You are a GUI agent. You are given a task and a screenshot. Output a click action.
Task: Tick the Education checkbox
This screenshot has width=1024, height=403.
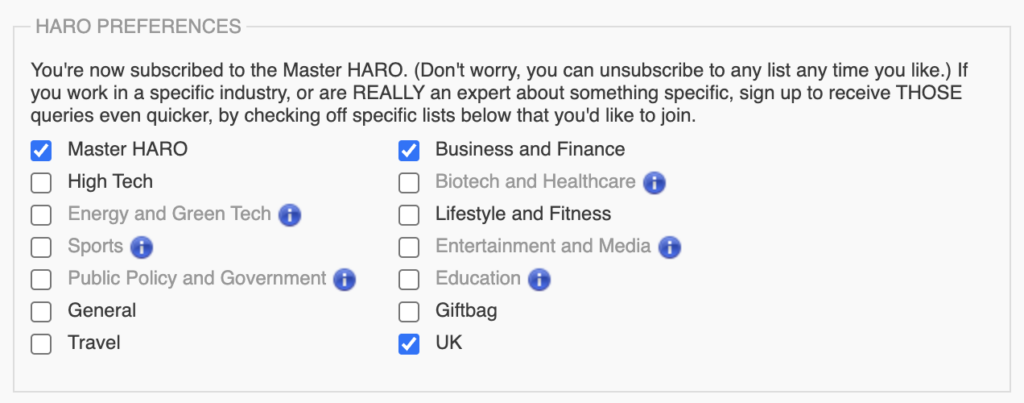point(409,279)
